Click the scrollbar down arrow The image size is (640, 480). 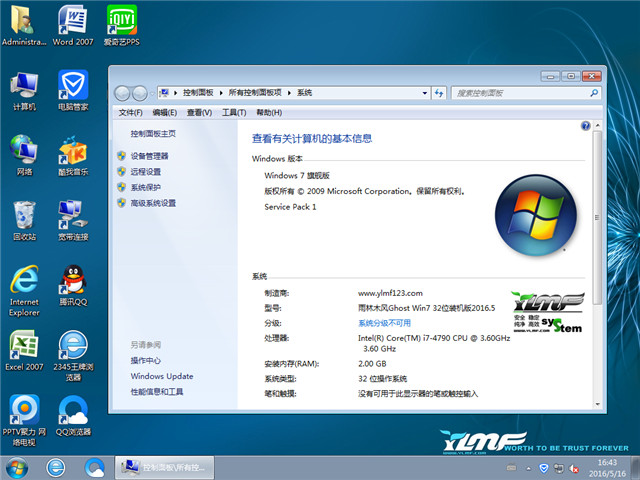pos(597,404)
